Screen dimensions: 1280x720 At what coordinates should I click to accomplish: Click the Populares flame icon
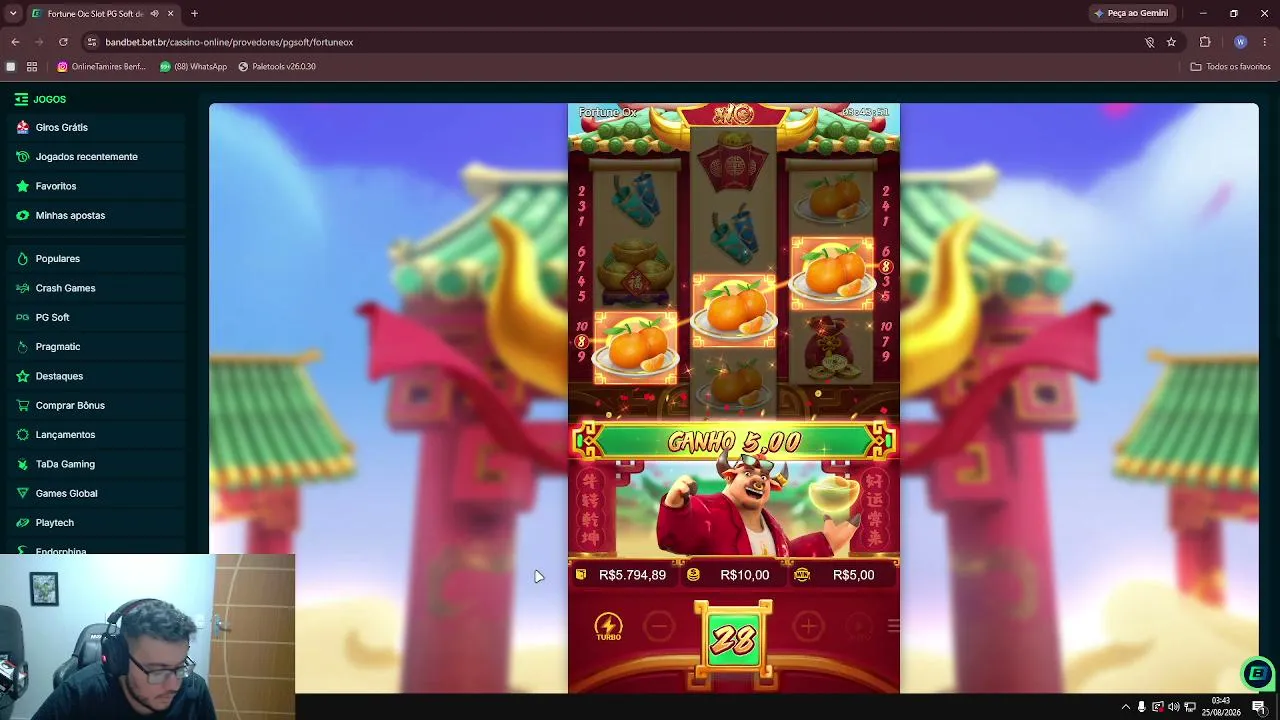(22, 259)
